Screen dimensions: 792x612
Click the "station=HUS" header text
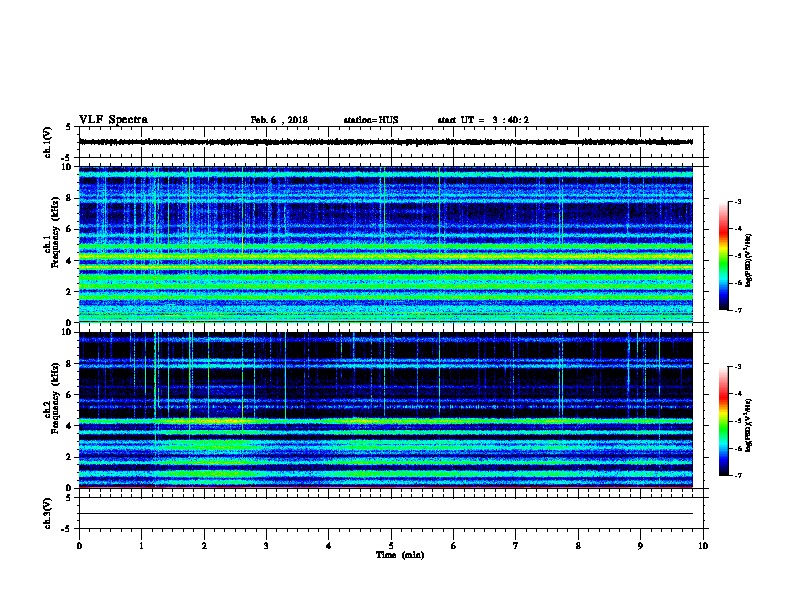coord(371,120)
